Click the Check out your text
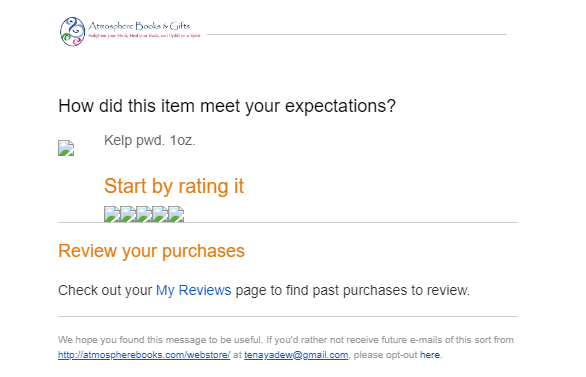Viewport: 586px width, 377px height. 105,290
